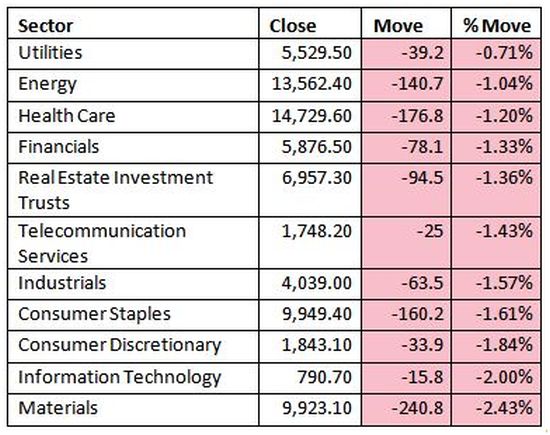Click Real Estate Investment Trusts cell

(x=133, y=190)
